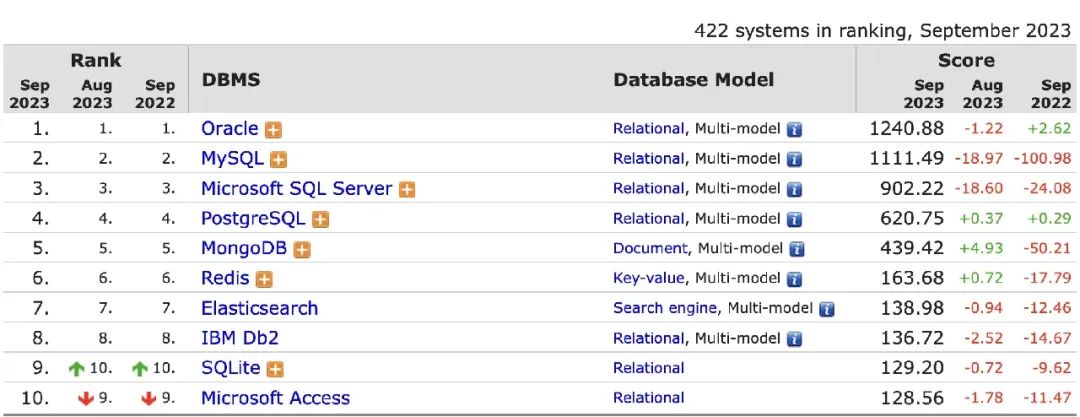
Task: Click the plus icon next to Redis
Action: coord(264,280)
